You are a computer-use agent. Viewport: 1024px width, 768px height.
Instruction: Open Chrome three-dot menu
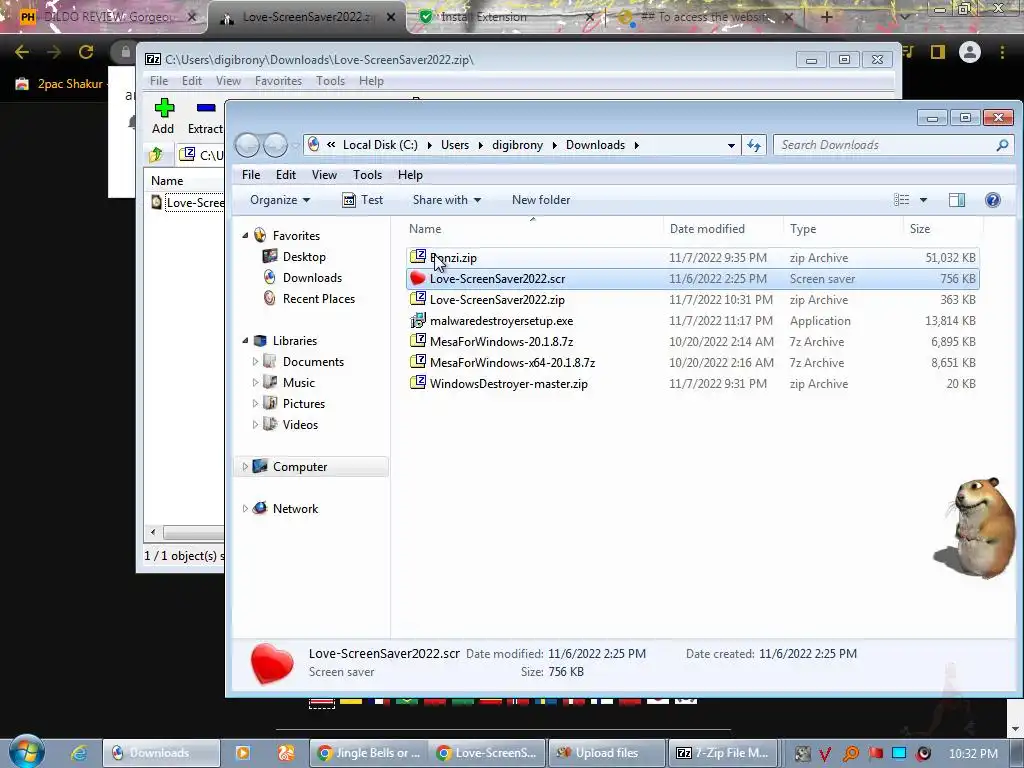[x=1002, y=52]
